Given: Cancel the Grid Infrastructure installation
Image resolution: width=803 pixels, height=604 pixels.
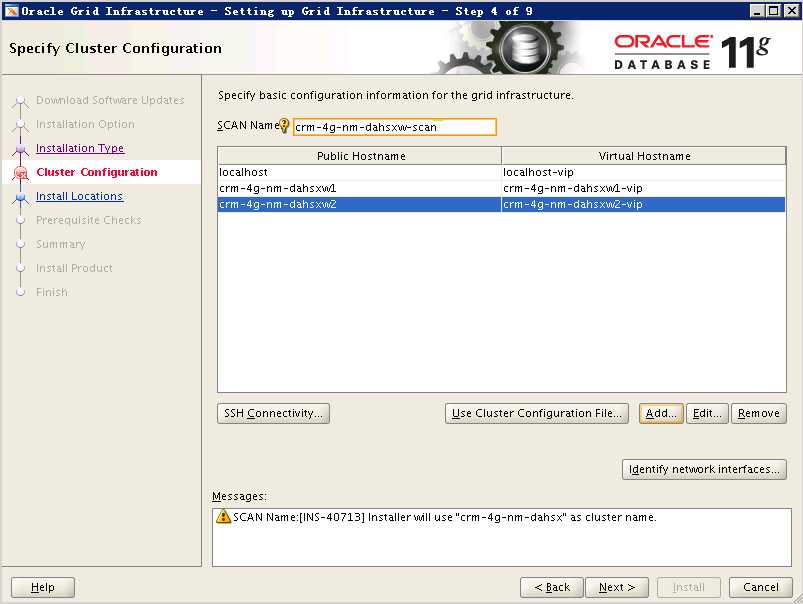Looking at the screenshot, I should 760,588.
